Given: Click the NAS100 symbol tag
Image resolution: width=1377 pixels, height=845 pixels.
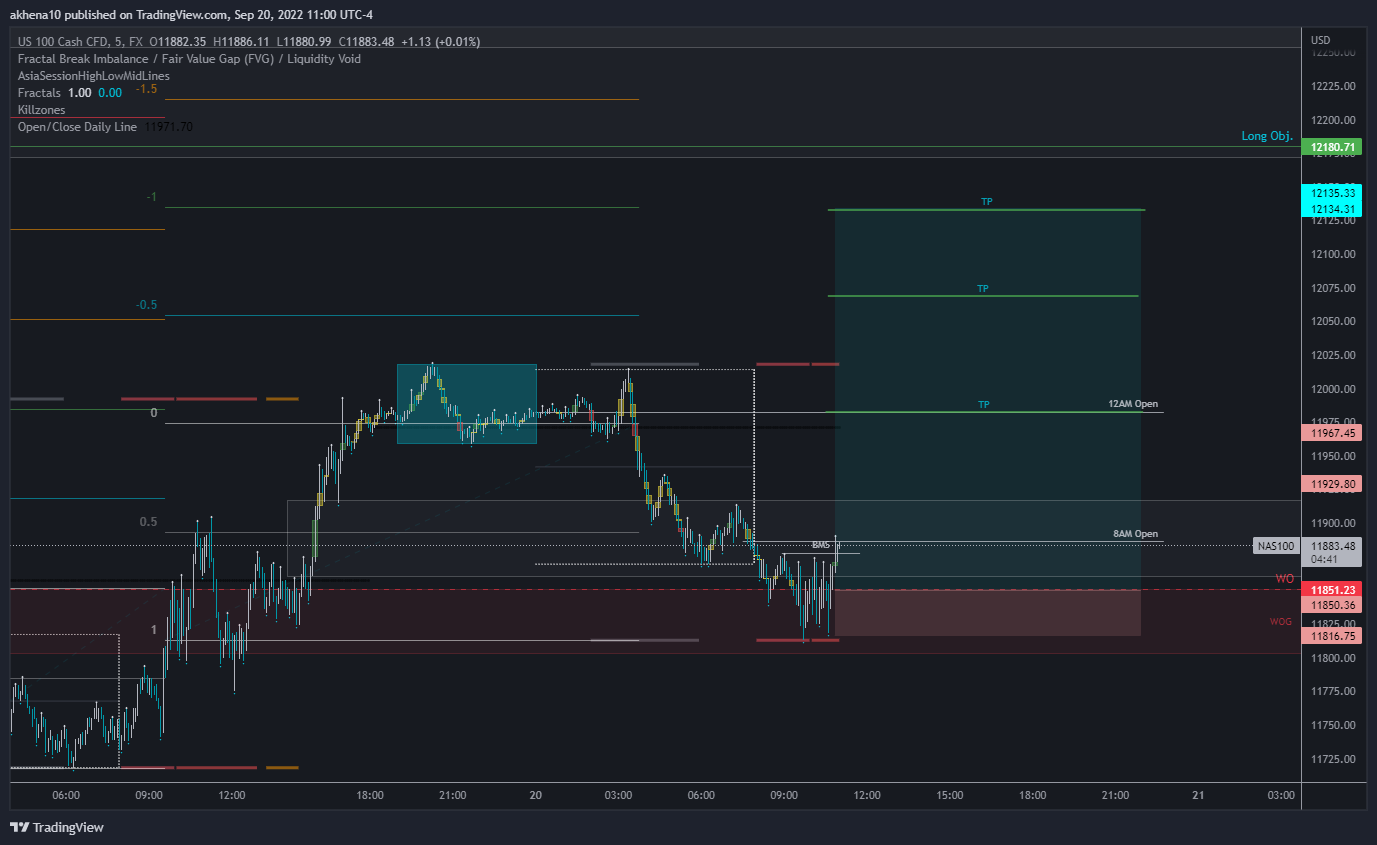Looking at the screenshot, I should 1276,546.
